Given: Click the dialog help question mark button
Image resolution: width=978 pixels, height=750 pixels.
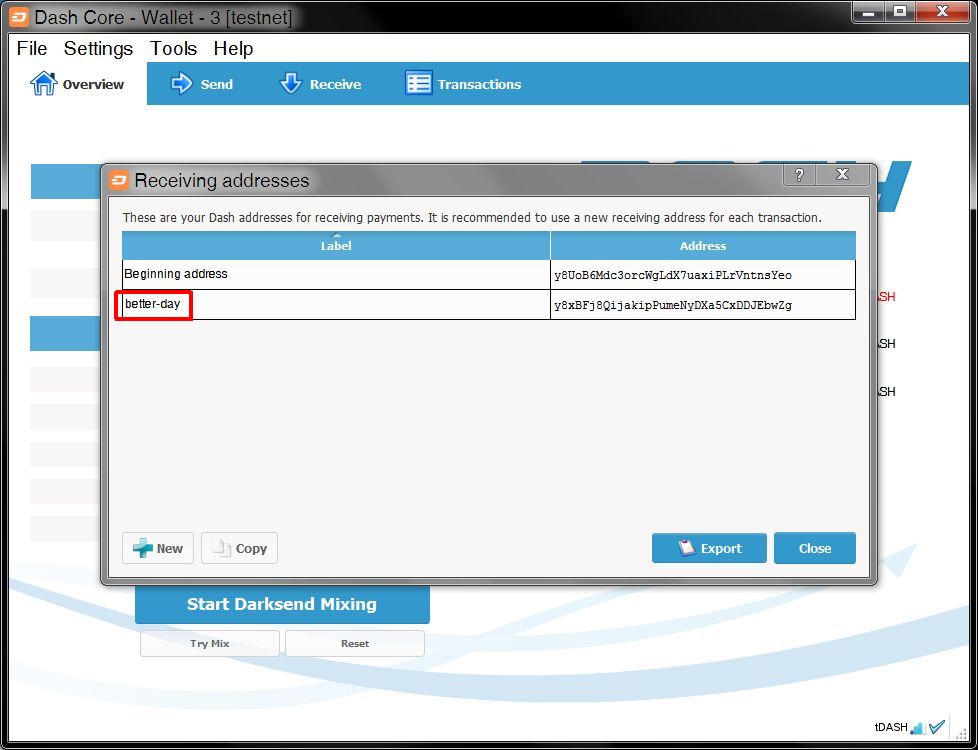Looking at the screenshot, I should (x=799, y=175).
